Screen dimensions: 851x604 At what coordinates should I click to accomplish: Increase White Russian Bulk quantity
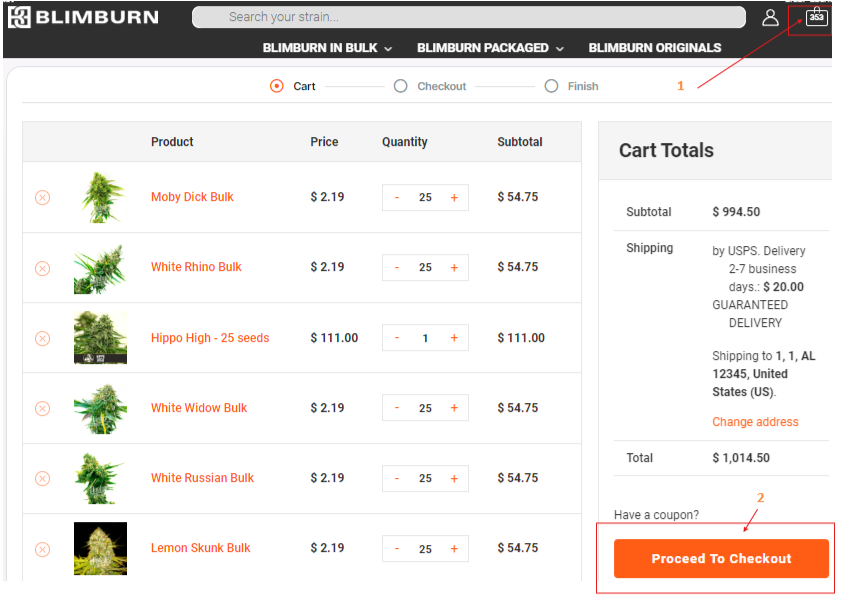point(454,478)
